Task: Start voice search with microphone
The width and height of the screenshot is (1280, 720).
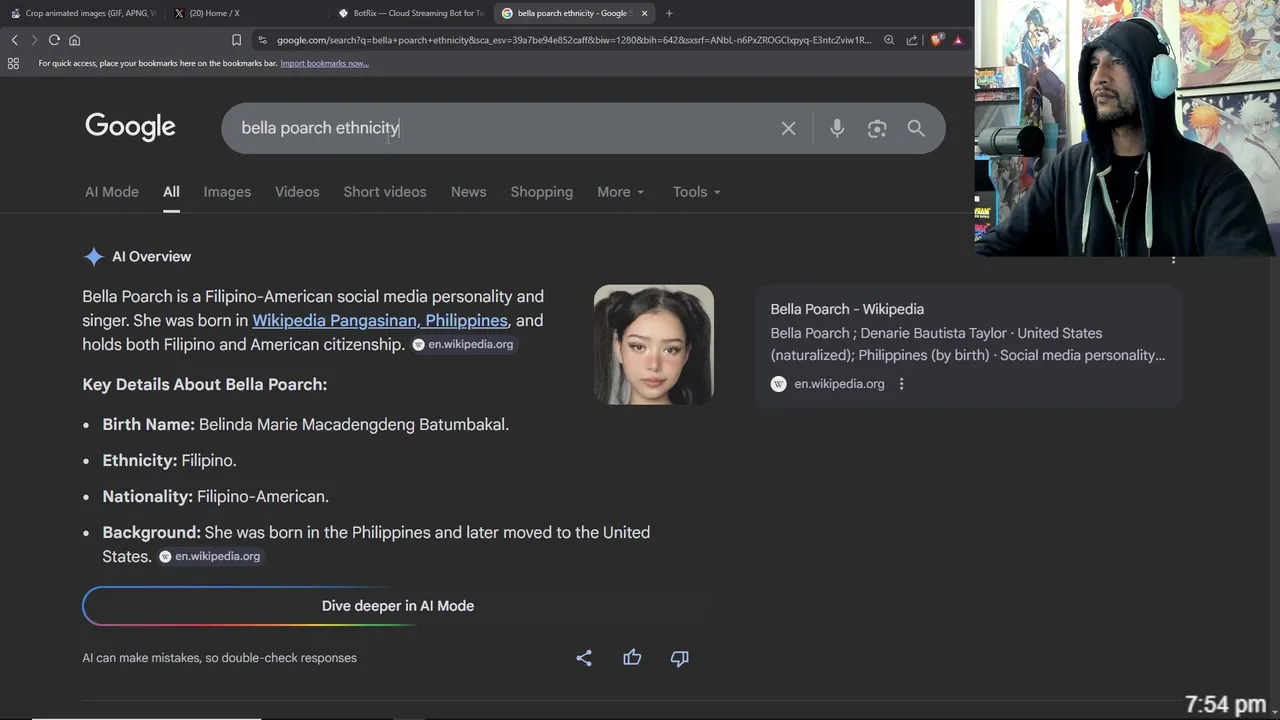Action: tap(837, 128)
